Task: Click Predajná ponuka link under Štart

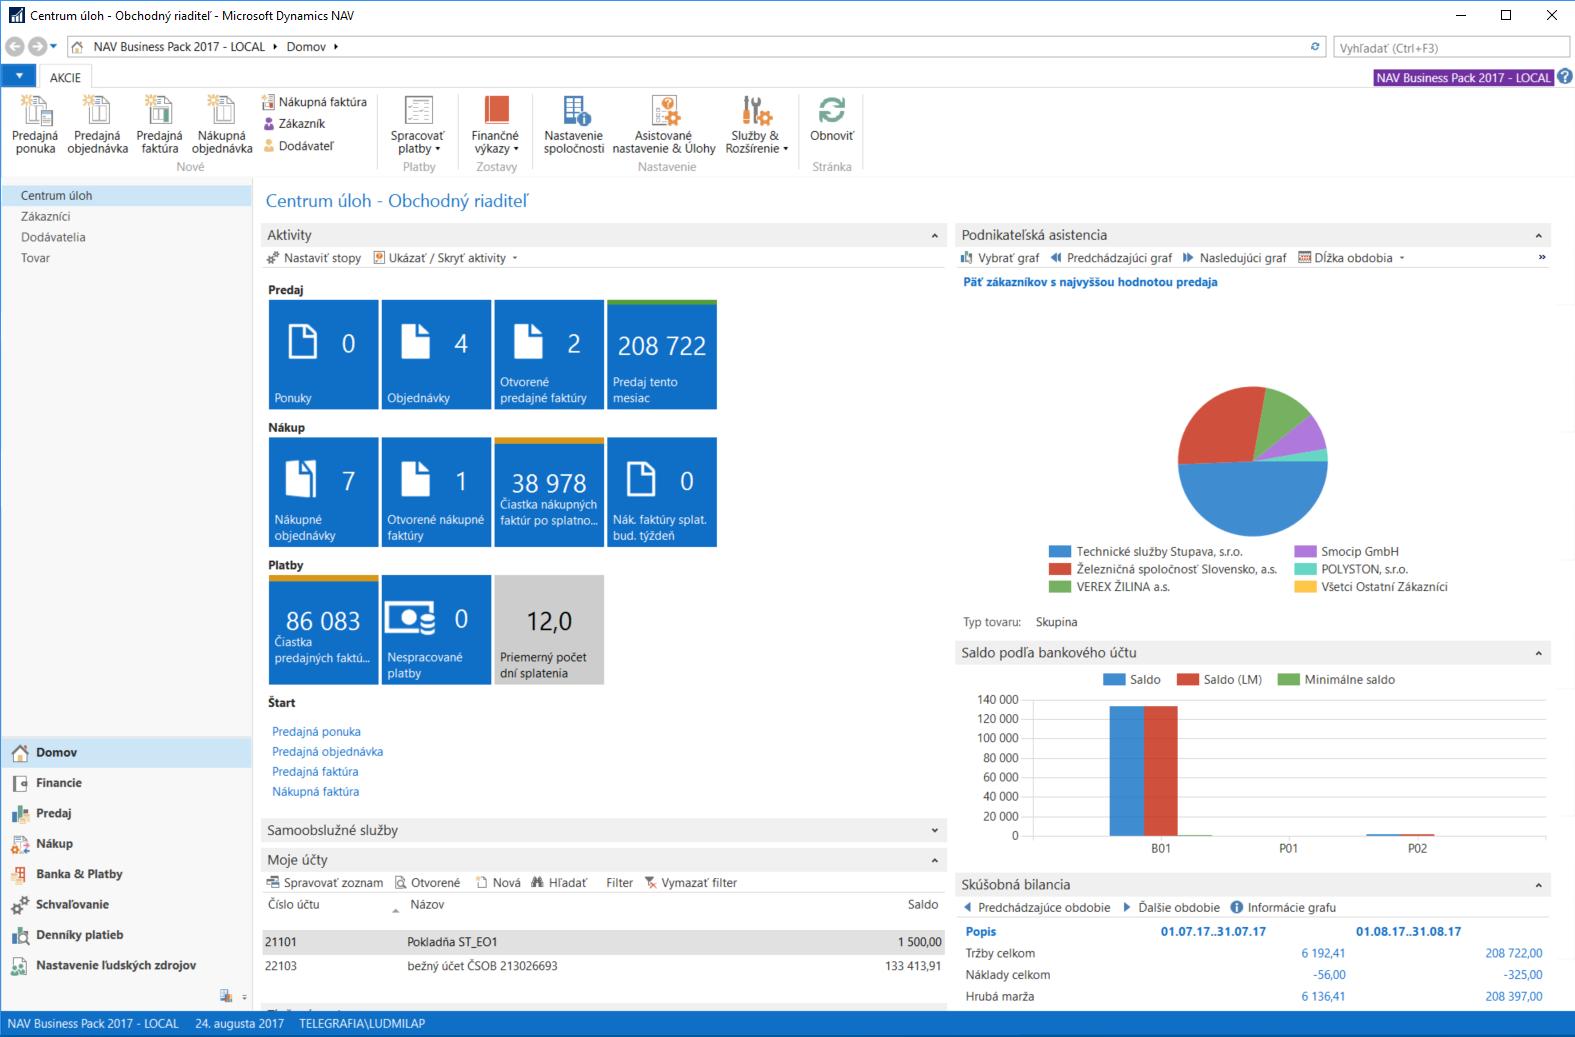Action: click(x=316, y=732)
